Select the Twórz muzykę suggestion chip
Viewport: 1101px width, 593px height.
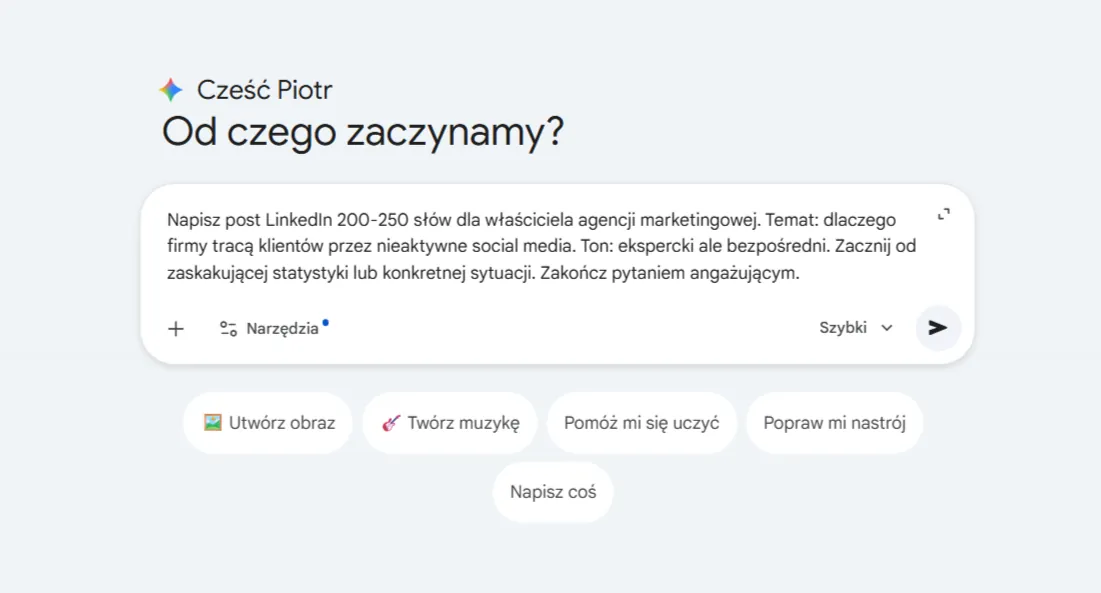coord(450,423)
